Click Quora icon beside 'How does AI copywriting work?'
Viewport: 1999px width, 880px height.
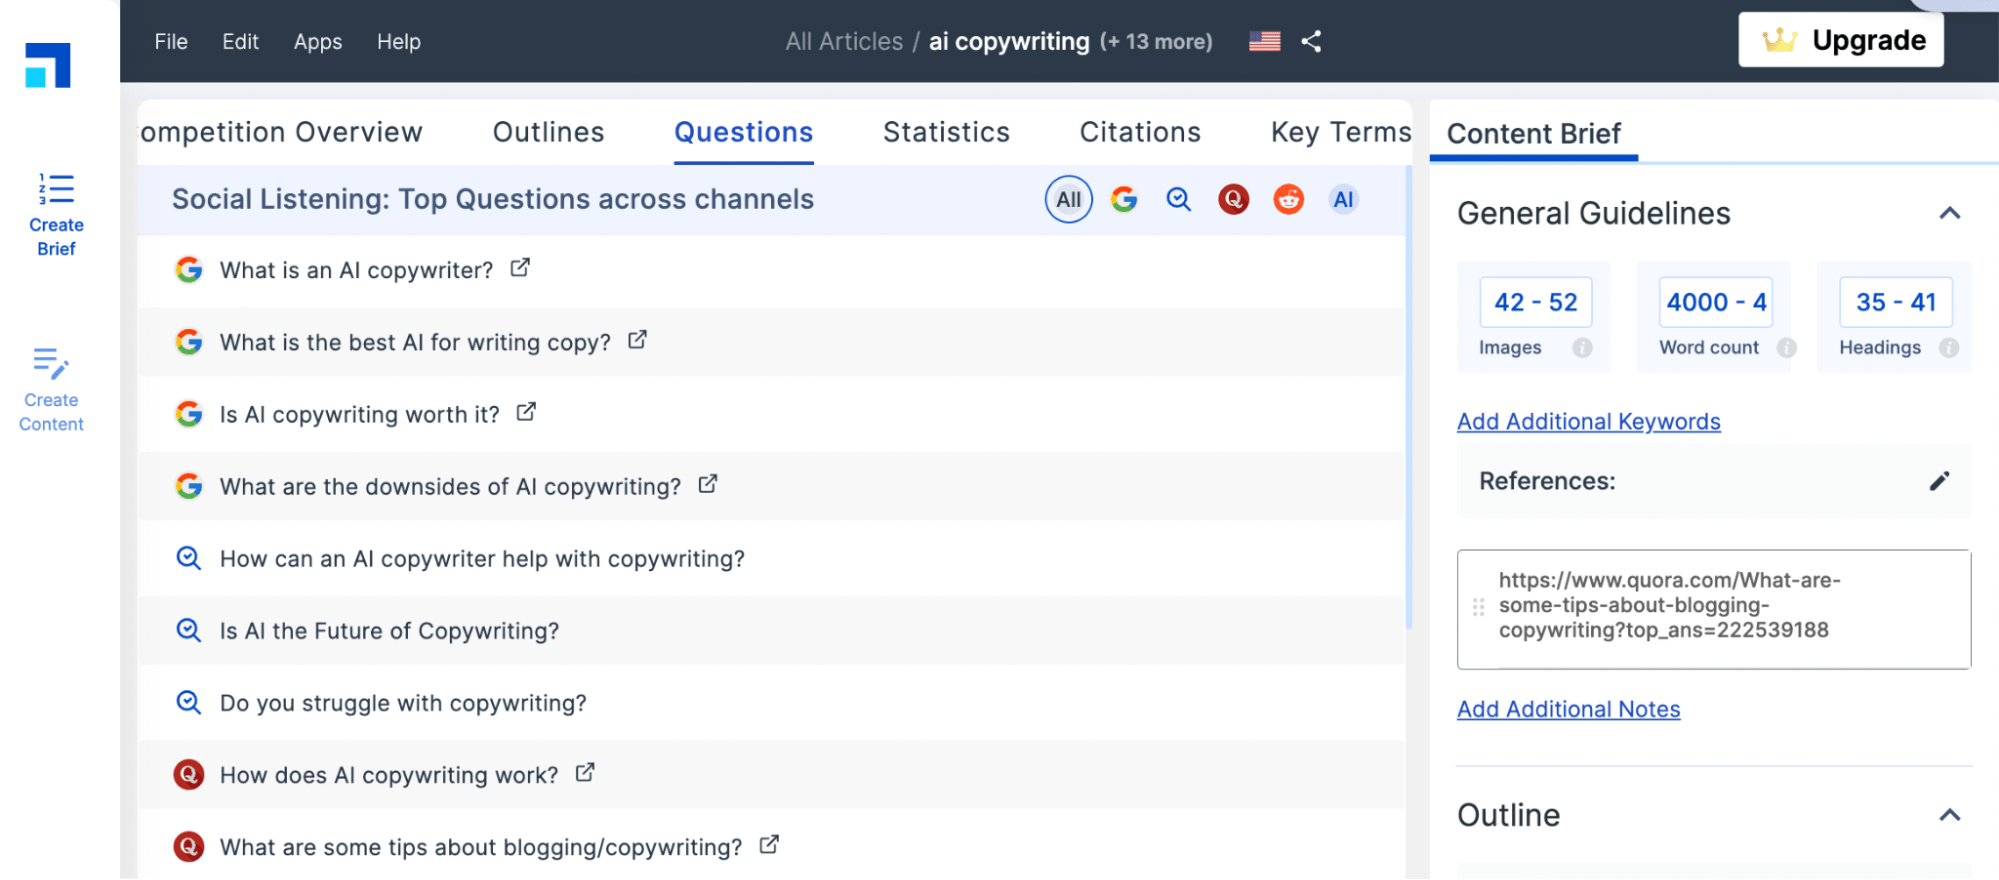coord(189,774)
